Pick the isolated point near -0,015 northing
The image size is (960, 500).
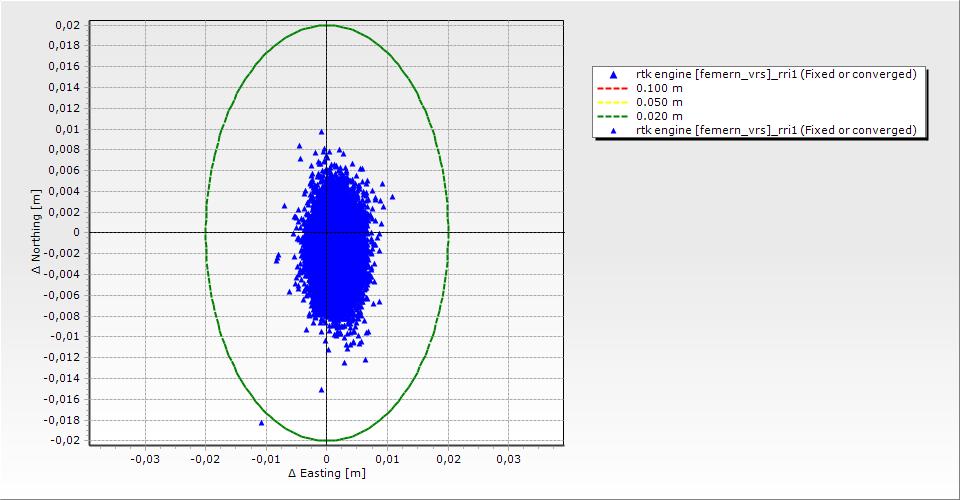click(x=321, y=390)
